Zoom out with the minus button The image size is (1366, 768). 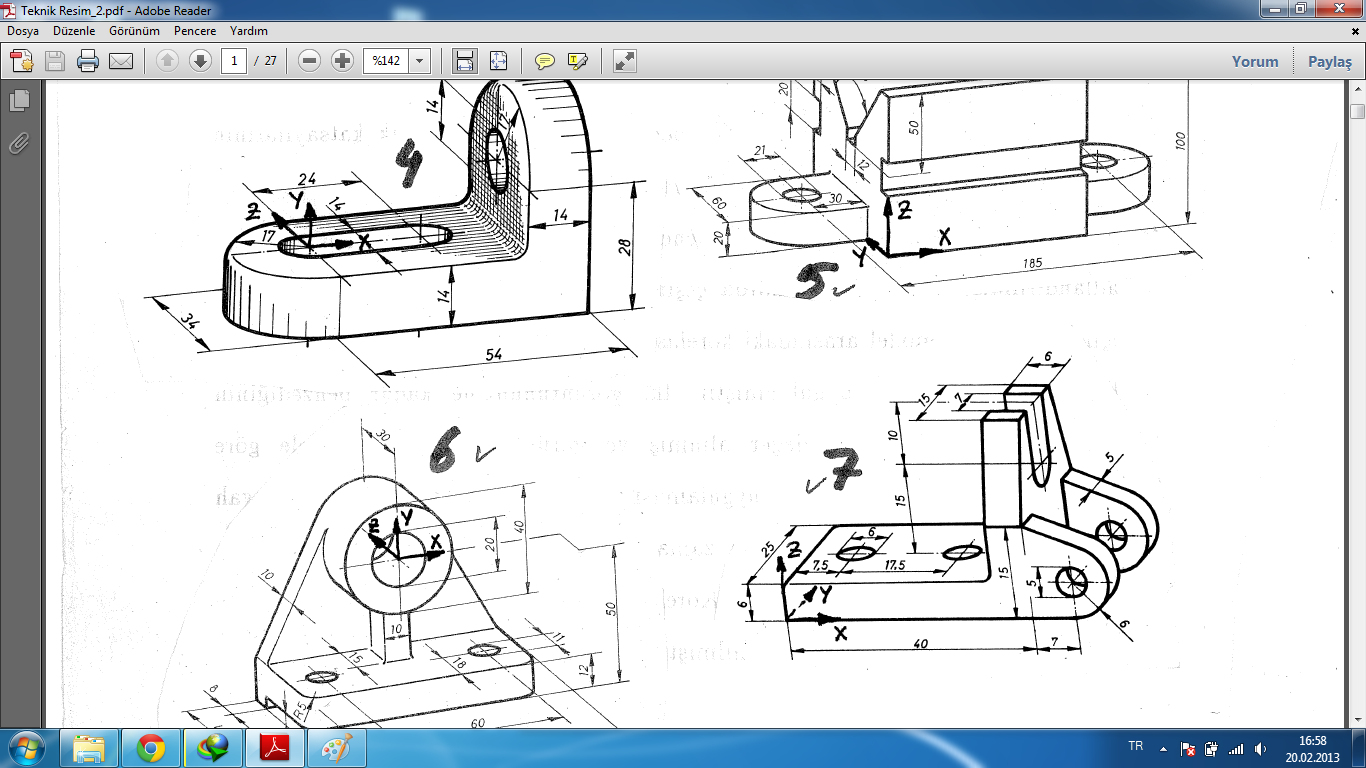pos(310,61)
